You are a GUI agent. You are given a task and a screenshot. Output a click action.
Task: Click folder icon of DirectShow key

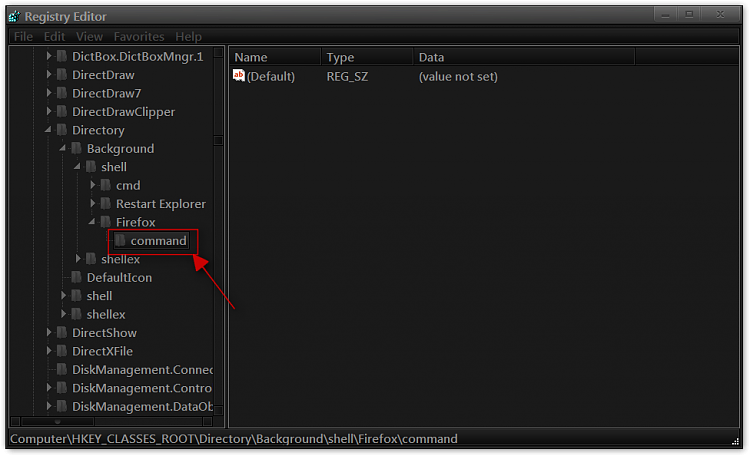[x=62, y=333]
